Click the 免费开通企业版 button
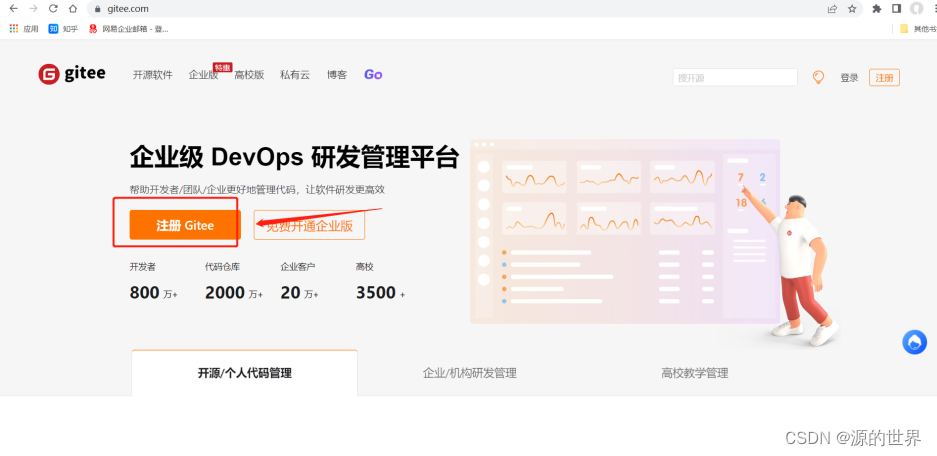 (x=309, y=225)
